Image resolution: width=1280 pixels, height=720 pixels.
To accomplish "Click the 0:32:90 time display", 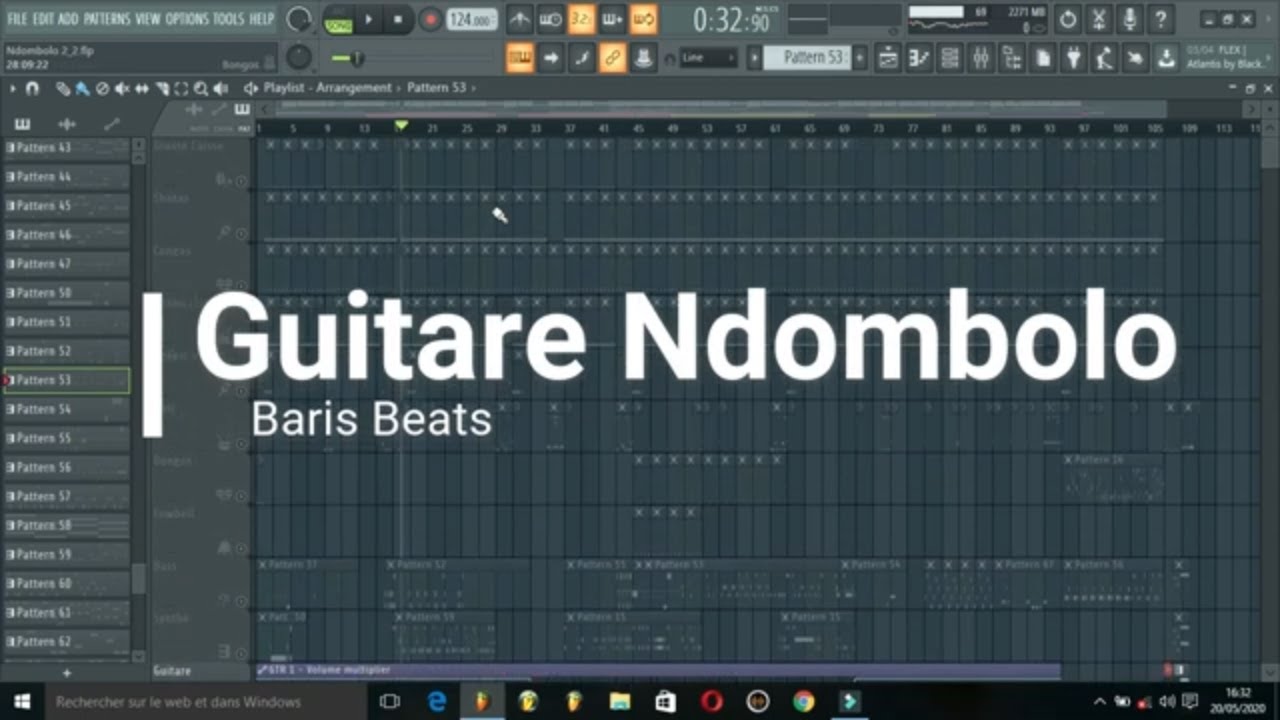I will [x=732, y=19].
